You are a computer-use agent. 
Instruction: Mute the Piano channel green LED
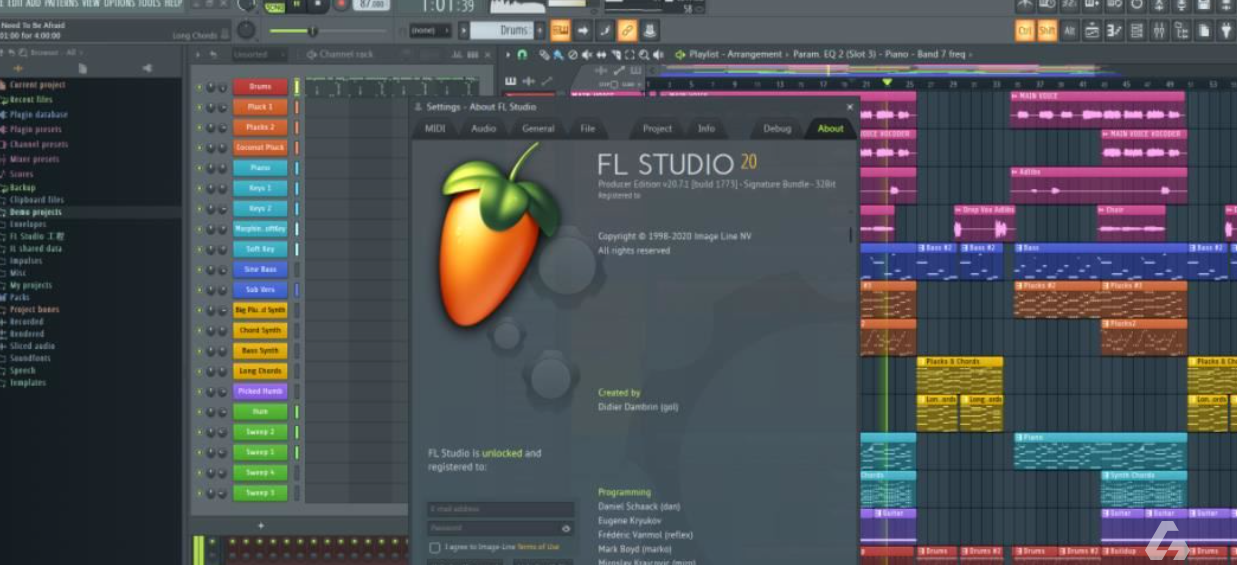pos(199,168)
